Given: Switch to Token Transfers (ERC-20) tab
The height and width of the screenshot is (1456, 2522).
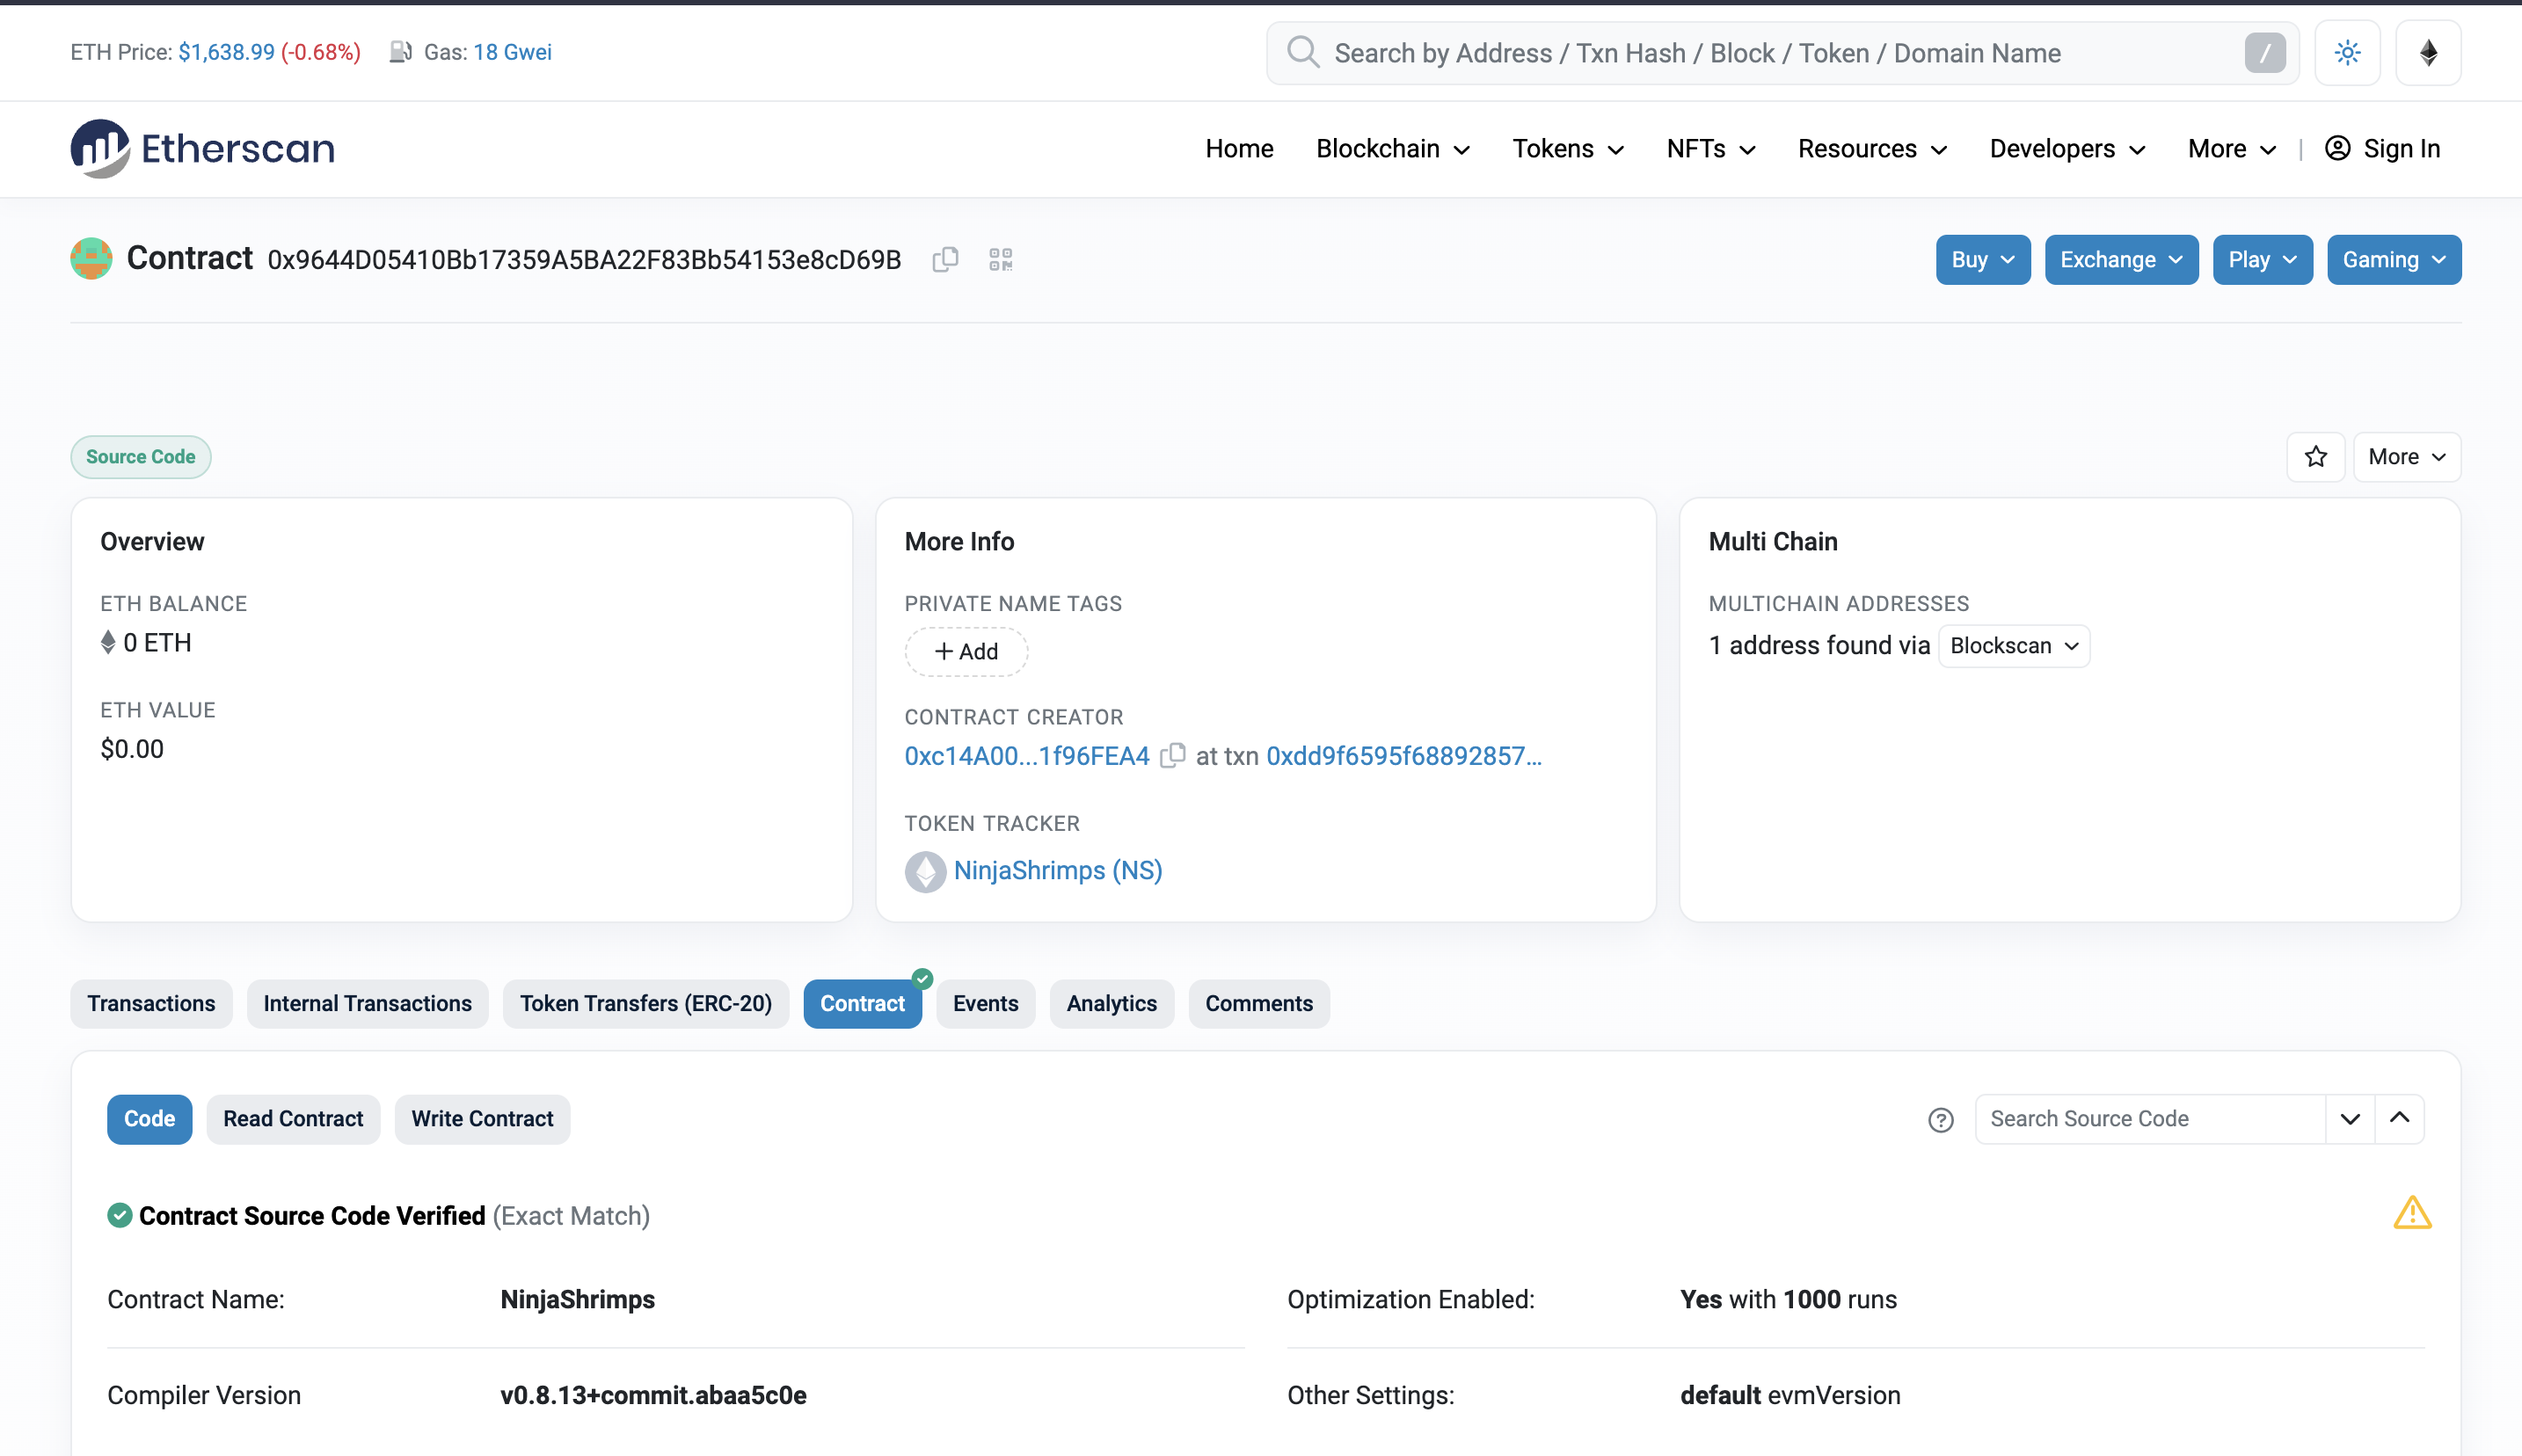Looking at the screenshot, I should (646, 1004).
